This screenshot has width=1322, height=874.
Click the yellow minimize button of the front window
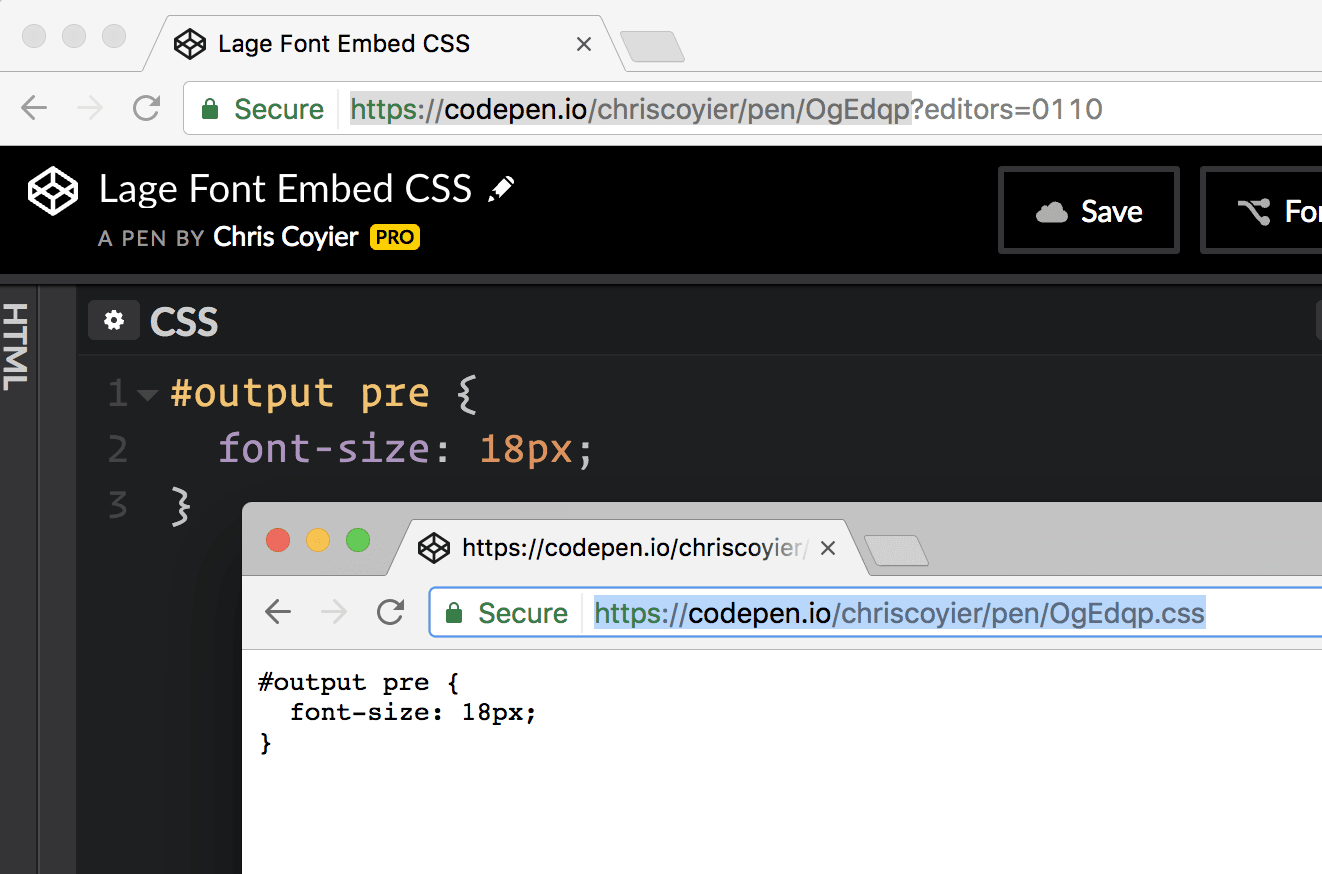(x=318, y=541)
